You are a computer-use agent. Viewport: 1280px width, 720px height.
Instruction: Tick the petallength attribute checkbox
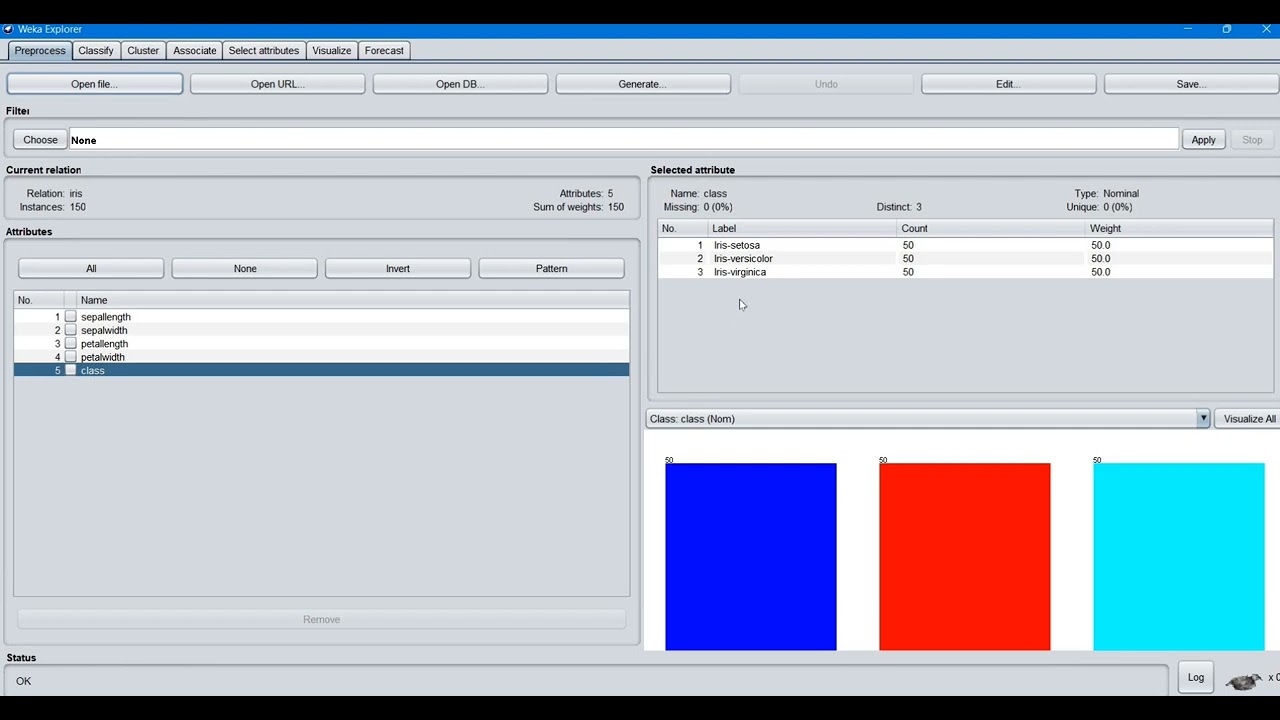(71, 344)
